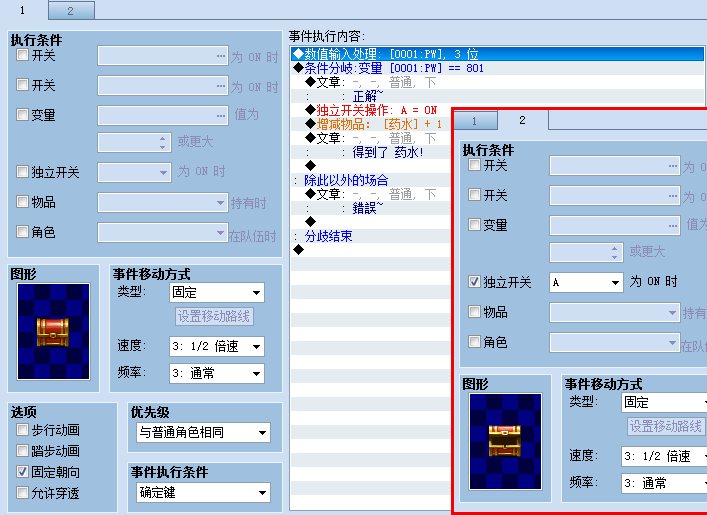
Task: Open the 独立开关 dropdown on page 1
Action: point(134,172)
